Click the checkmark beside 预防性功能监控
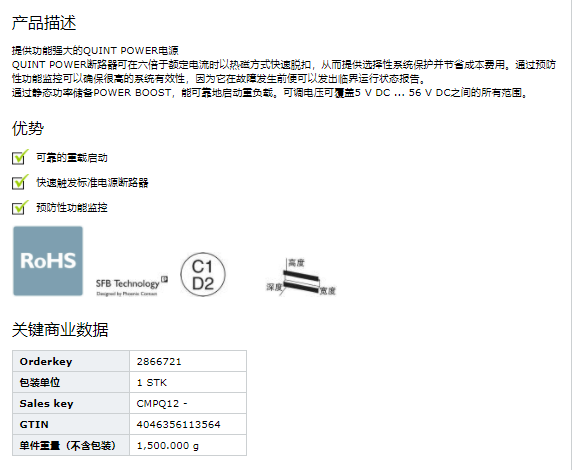 (x=20, y=207)
